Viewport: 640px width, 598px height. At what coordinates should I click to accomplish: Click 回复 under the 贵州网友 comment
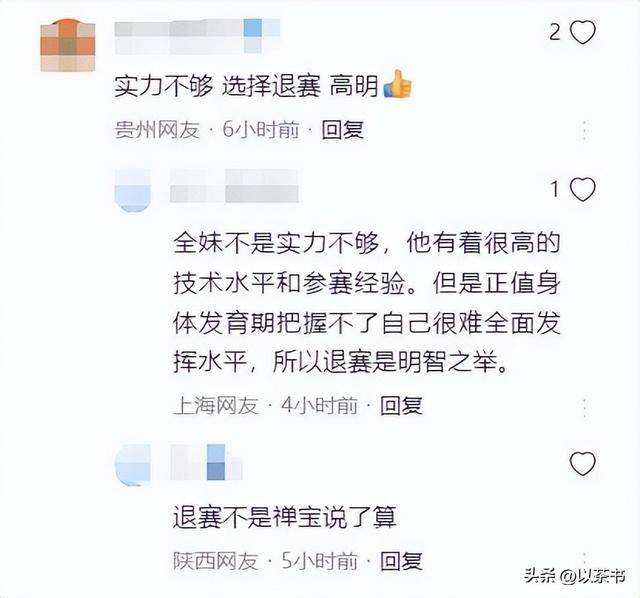tap(342, 130)
